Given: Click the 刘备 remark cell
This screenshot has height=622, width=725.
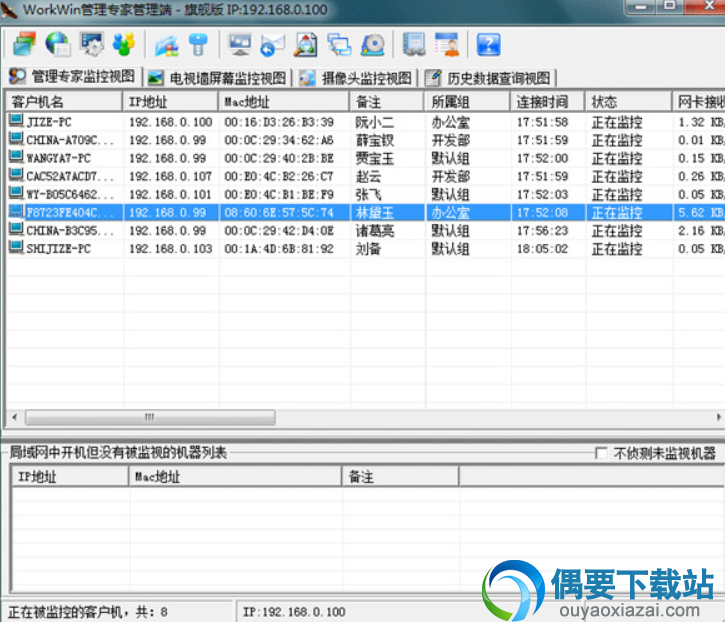Looking at the screenshot, I should pos(368,249).
